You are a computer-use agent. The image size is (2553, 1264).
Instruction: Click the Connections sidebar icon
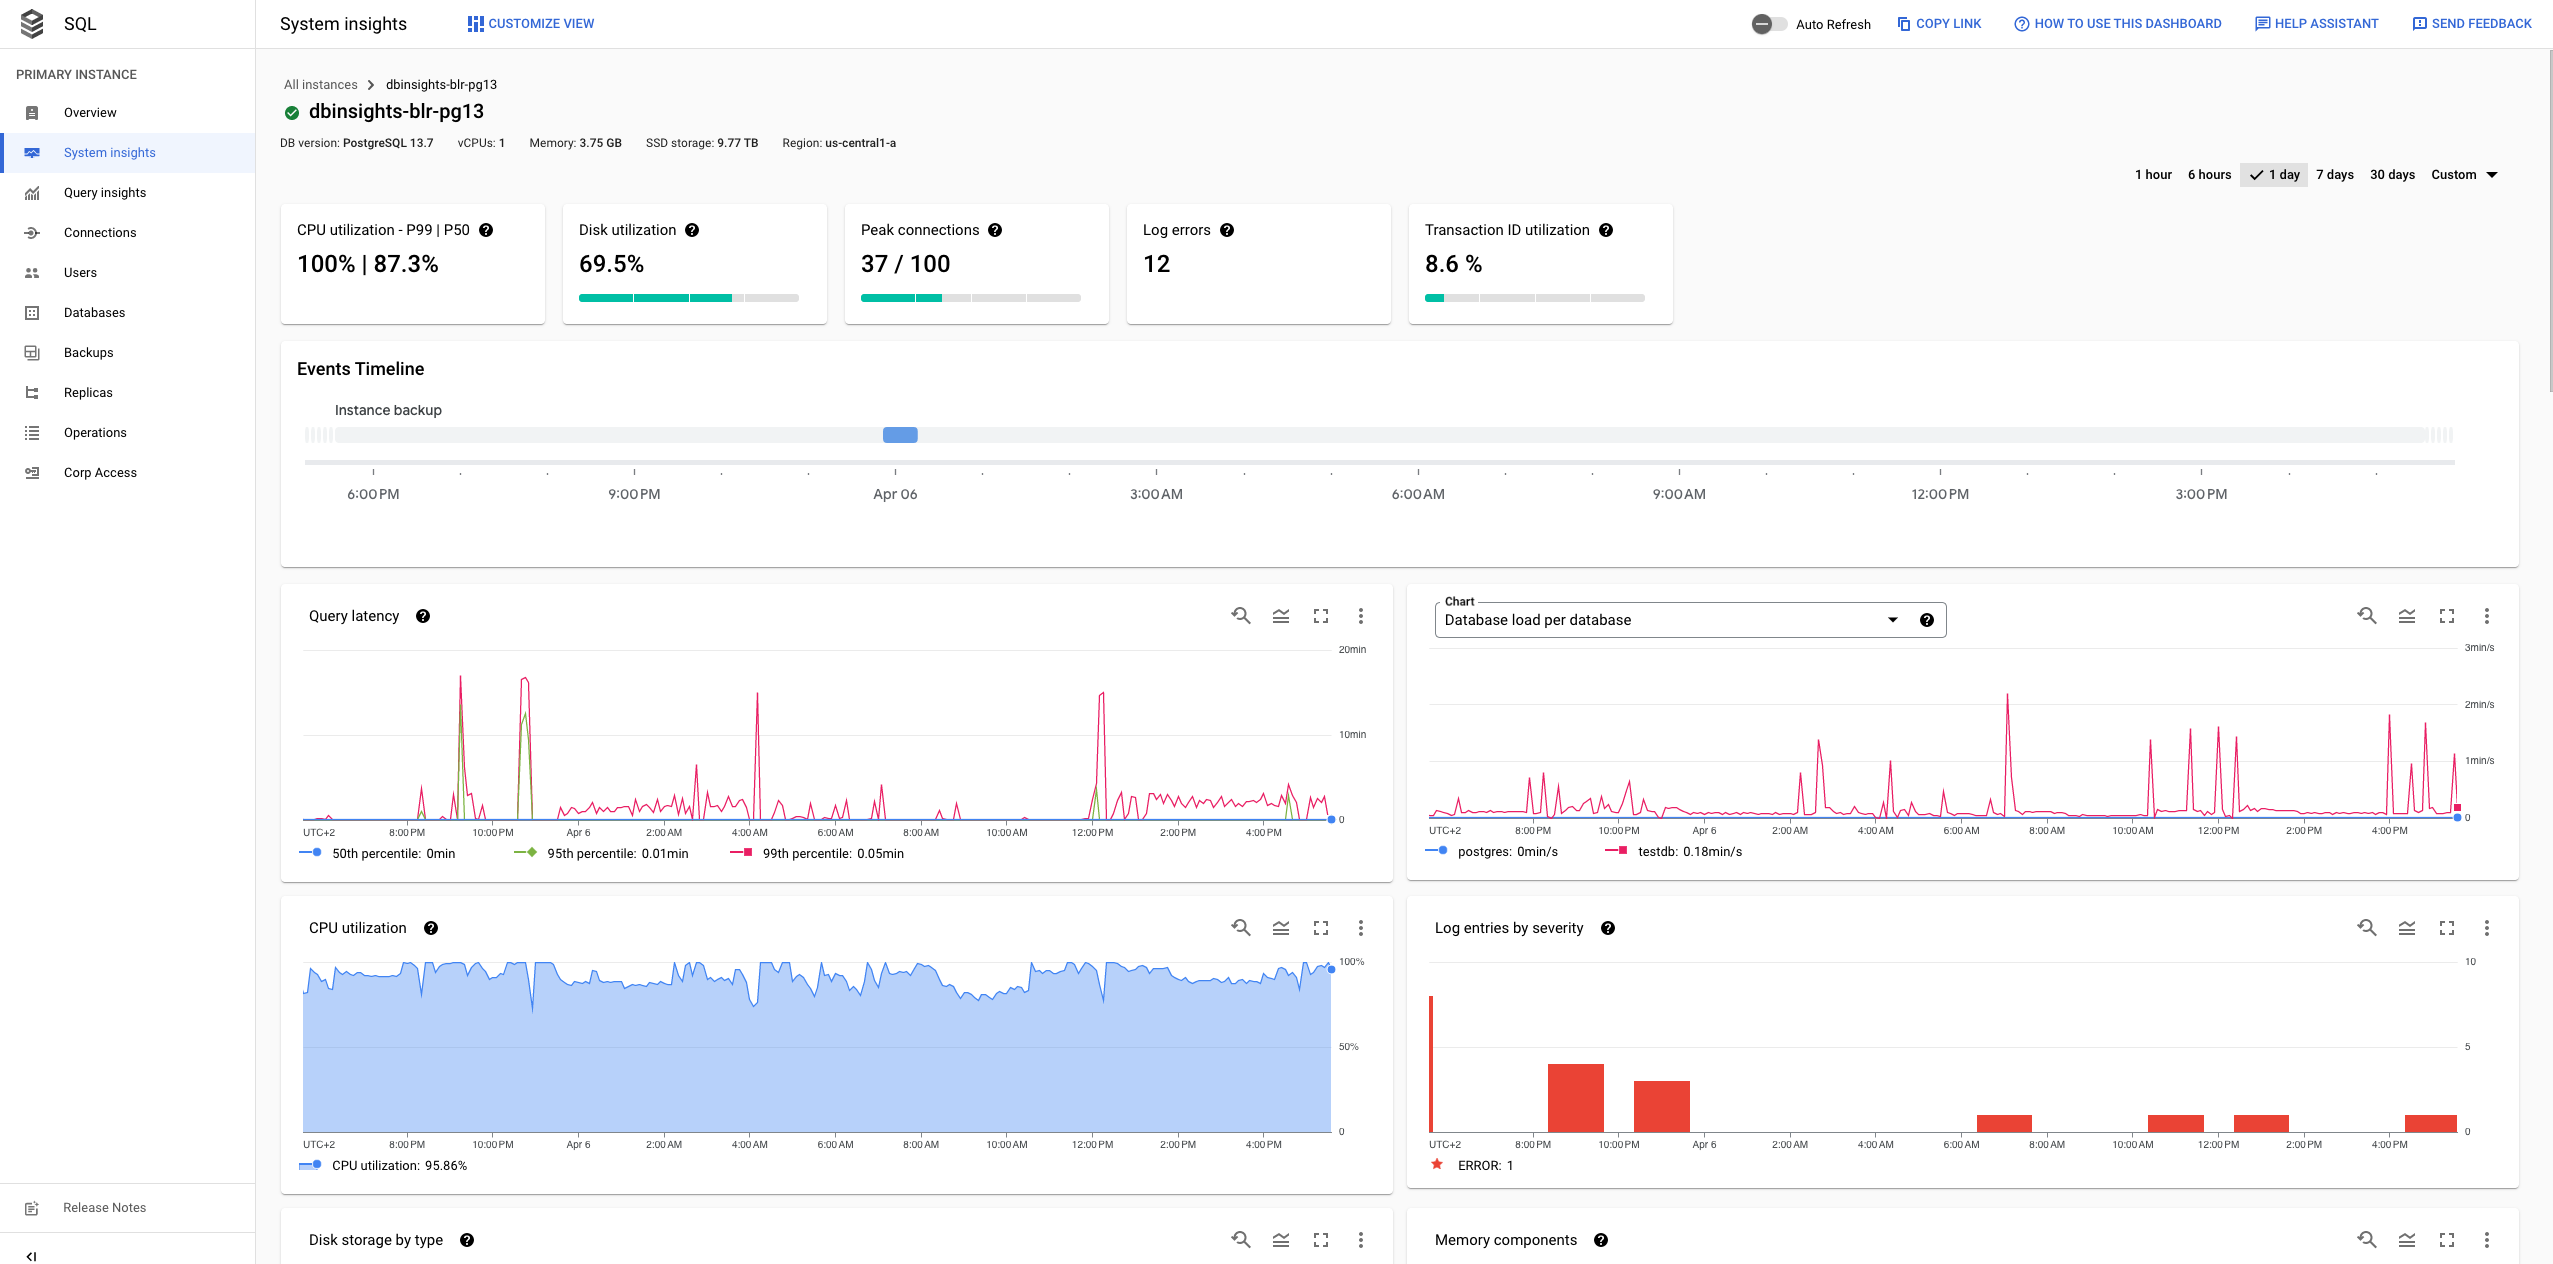(31, 233)
